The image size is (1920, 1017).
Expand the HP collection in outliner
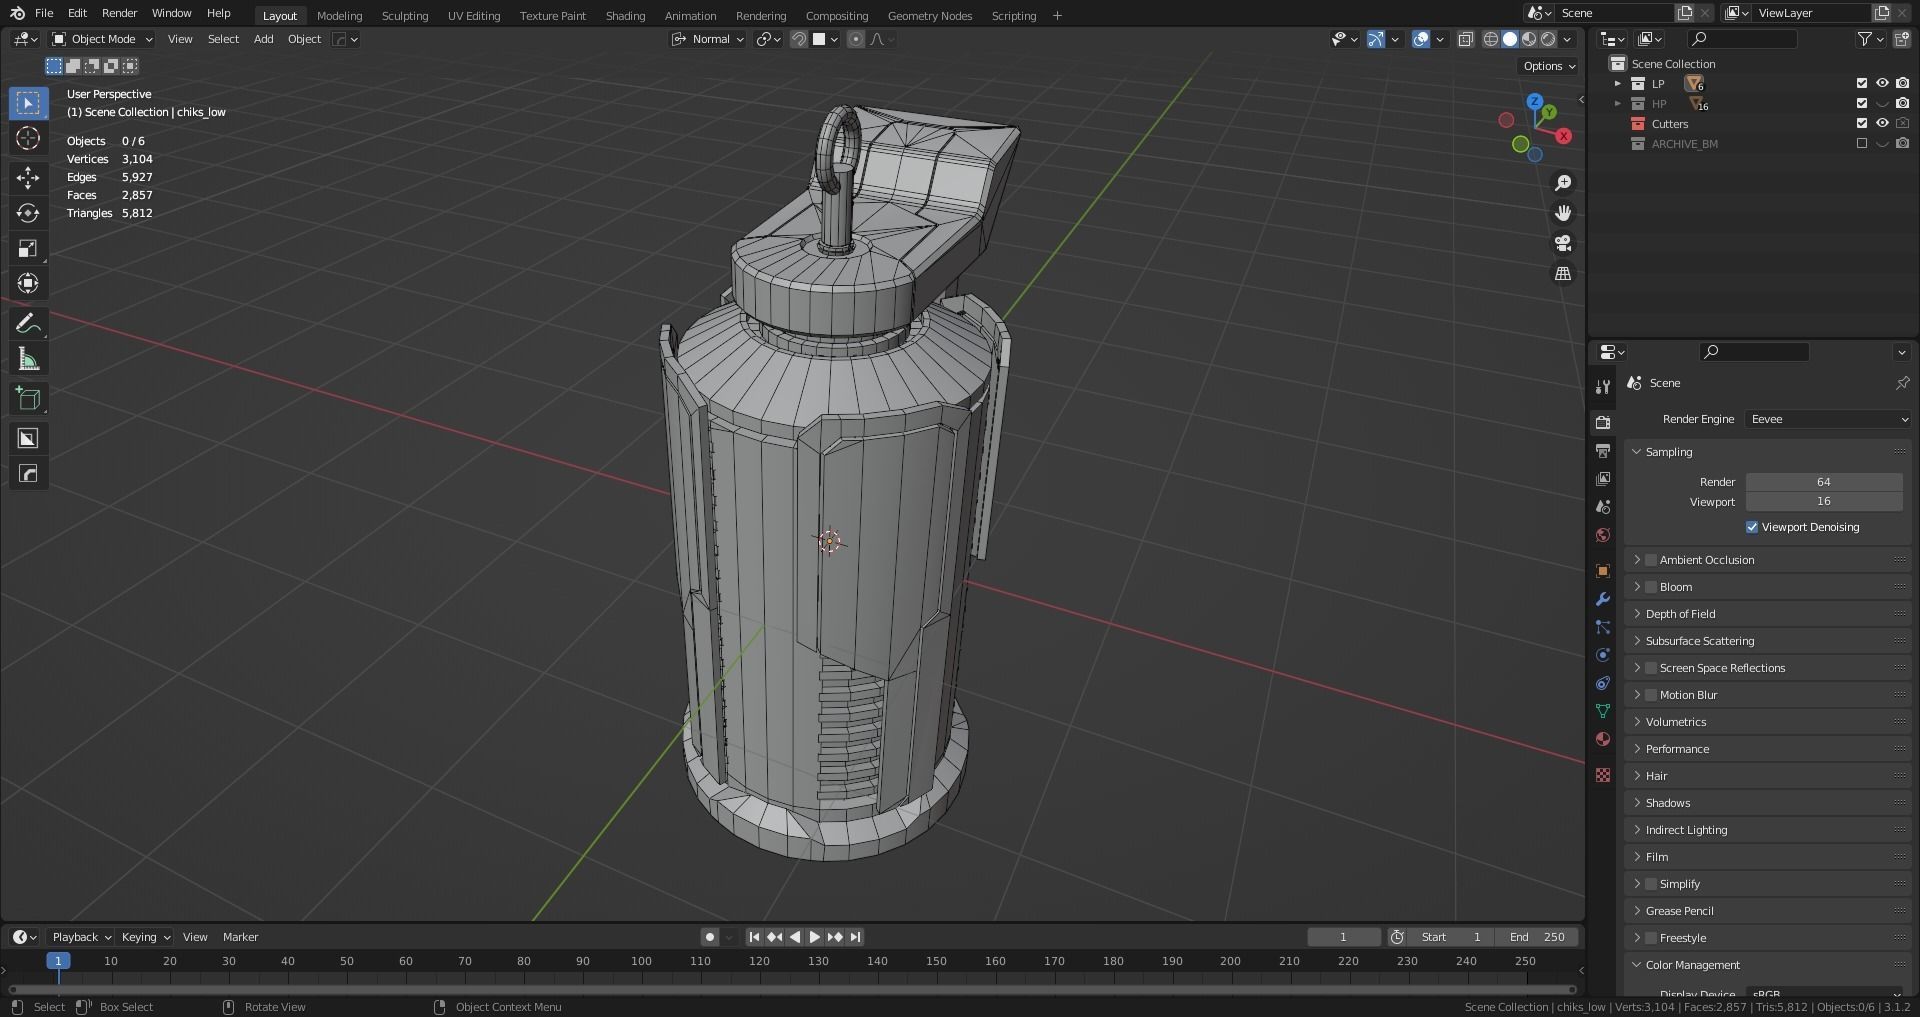pos(1617,104)
